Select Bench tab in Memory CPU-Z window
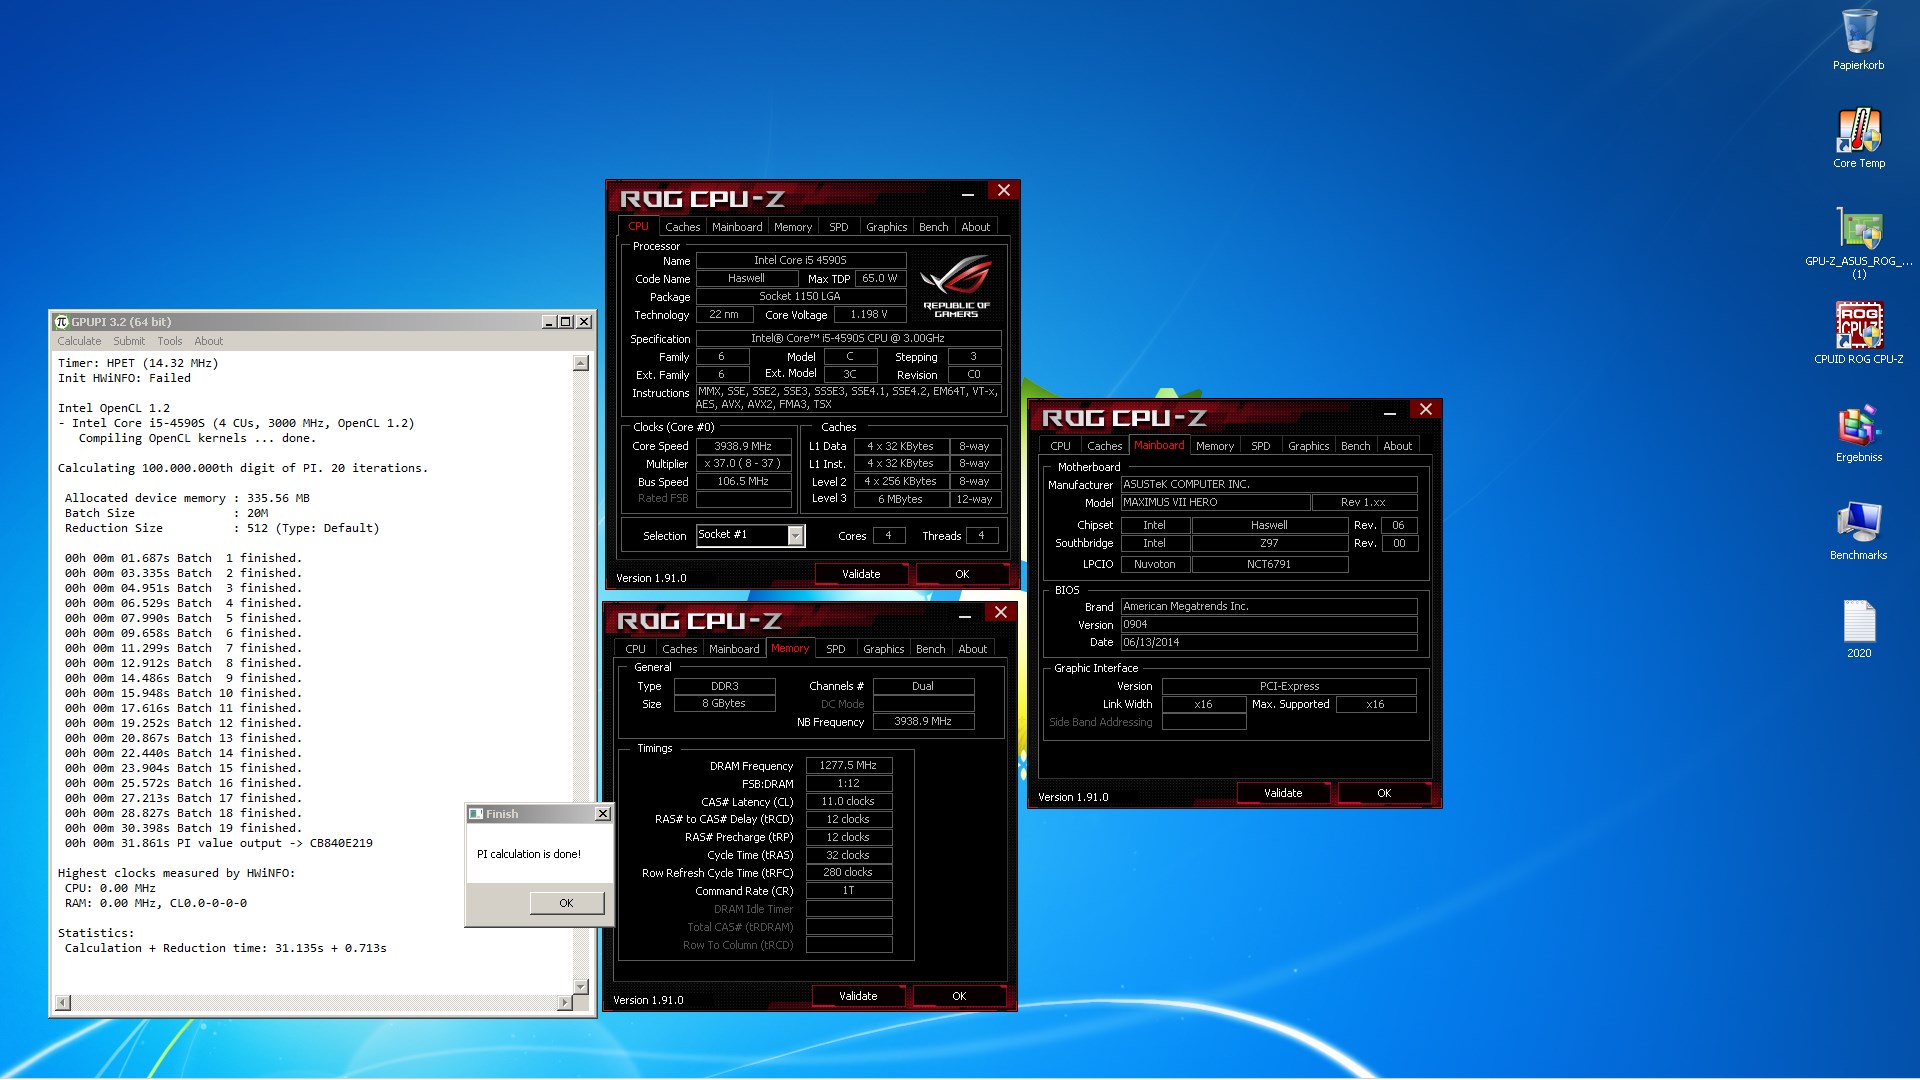The image size is (1920, 1080). (x=931, y=649)
